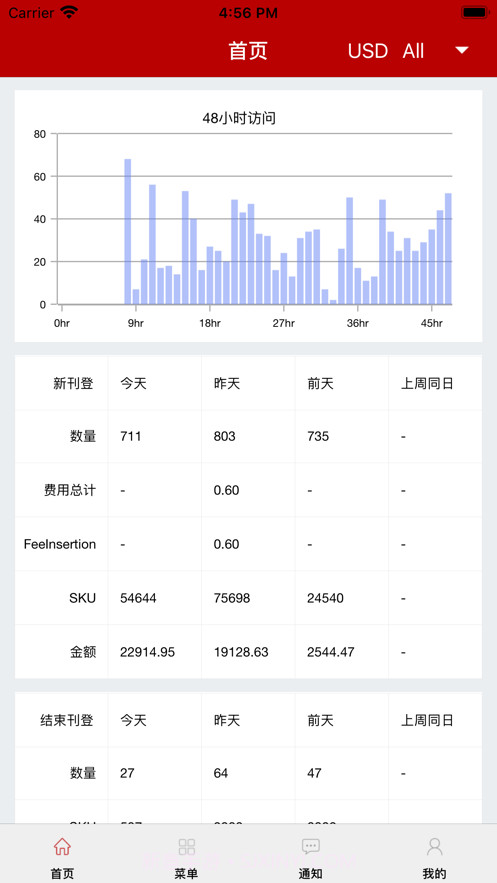
Task: Tap 上周同日 column in 新刊登 table
Action: pos(427,384)
